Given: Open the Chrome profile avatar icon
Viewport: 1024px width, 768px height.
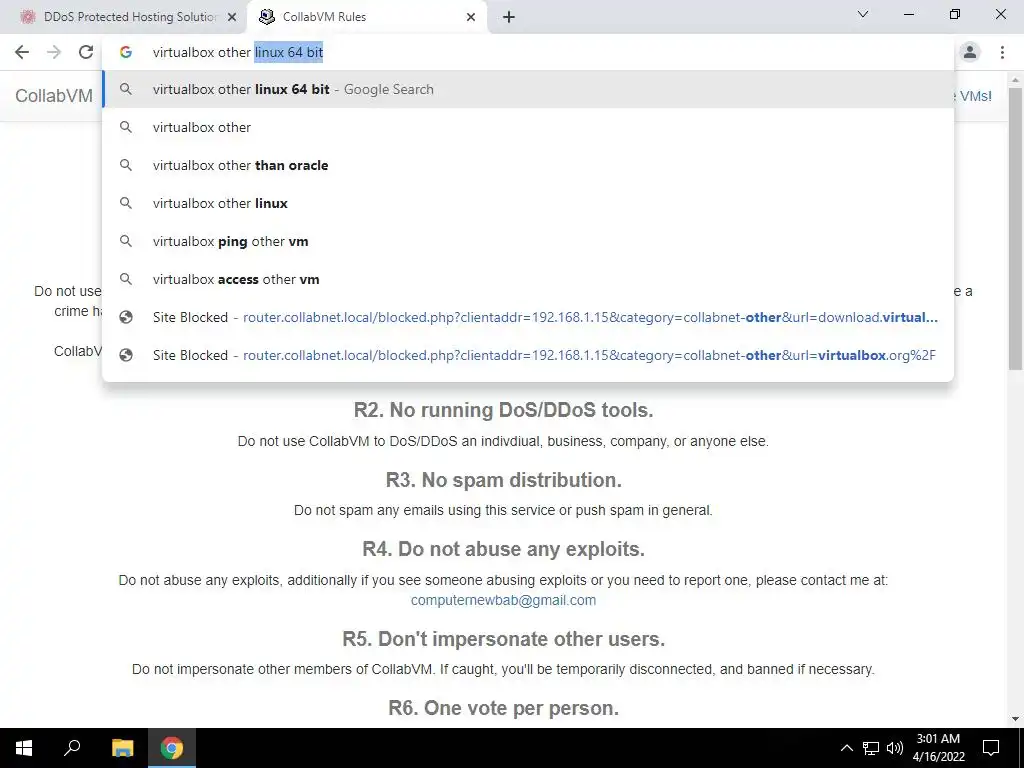Looking at the screenshot, I should click(970, 52).
